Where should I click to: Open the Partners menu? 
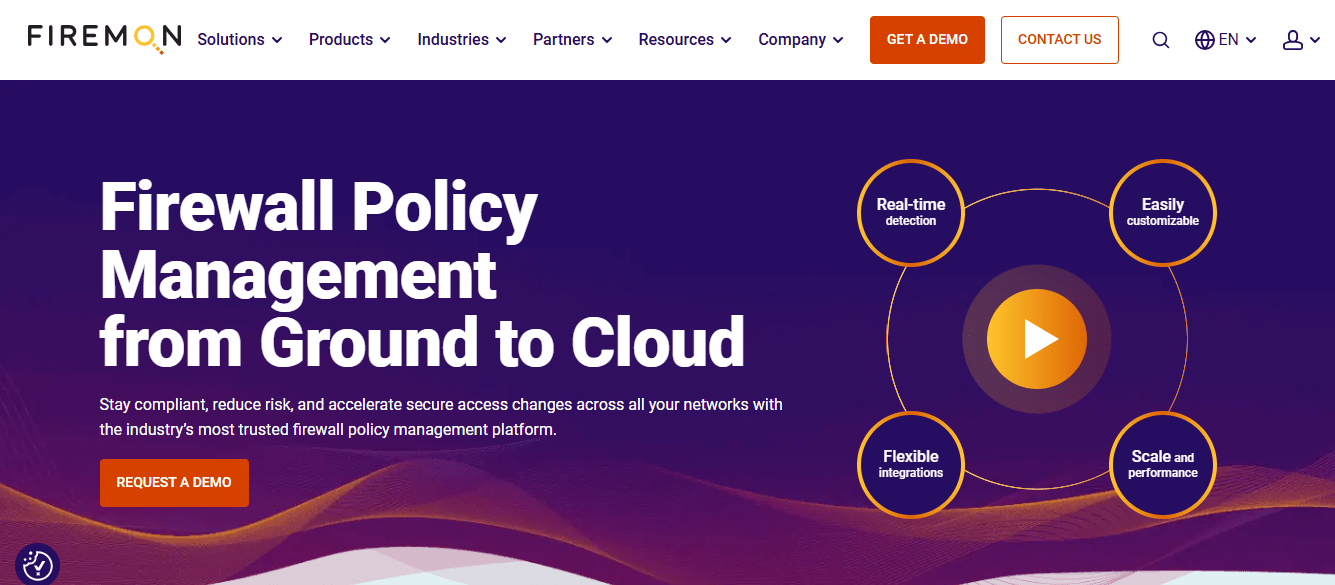click(573, 40)
